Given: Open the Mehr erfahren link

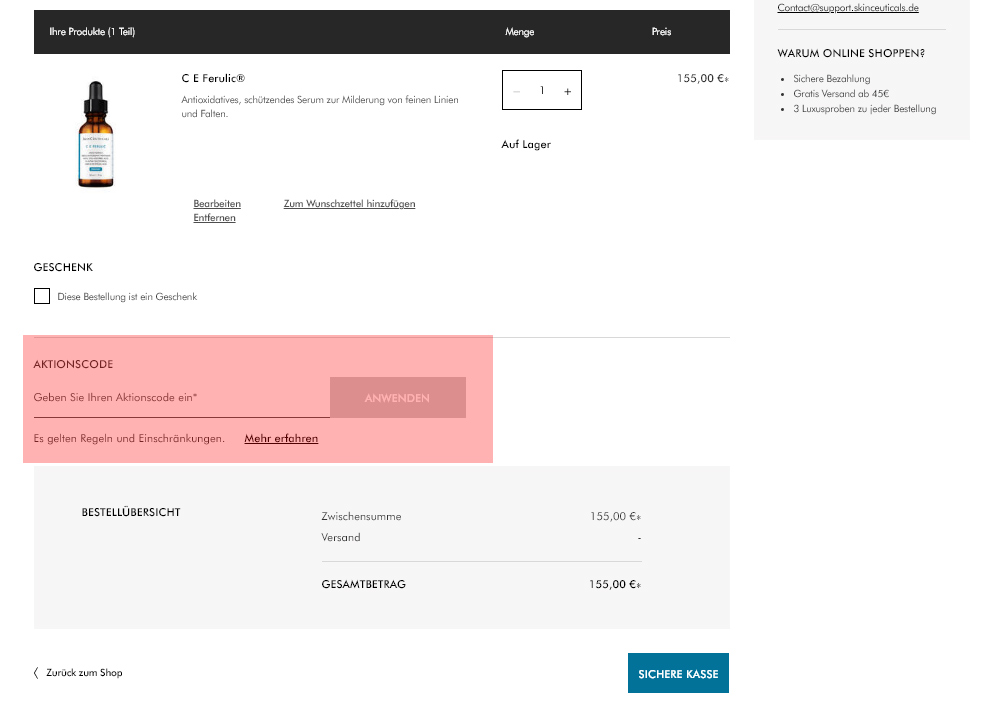Looking at the screenshot, I should click(281, 438).
